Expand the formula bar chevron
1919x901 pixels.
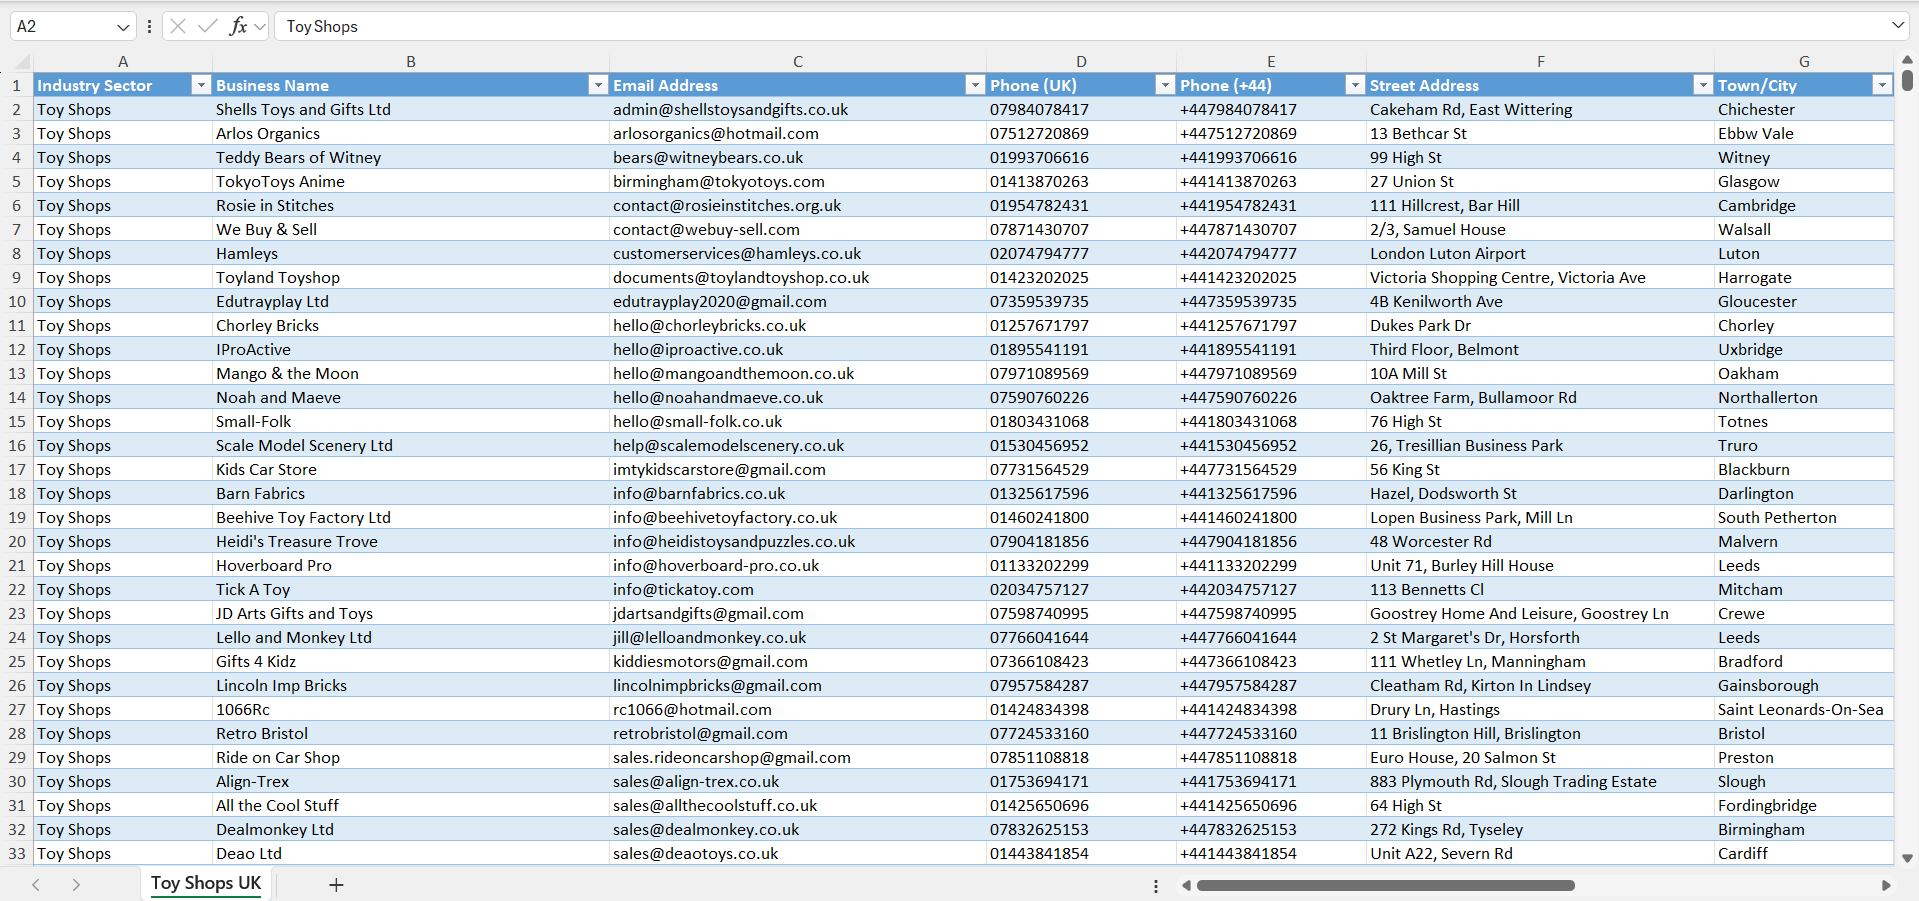(x=1897, y=25)
